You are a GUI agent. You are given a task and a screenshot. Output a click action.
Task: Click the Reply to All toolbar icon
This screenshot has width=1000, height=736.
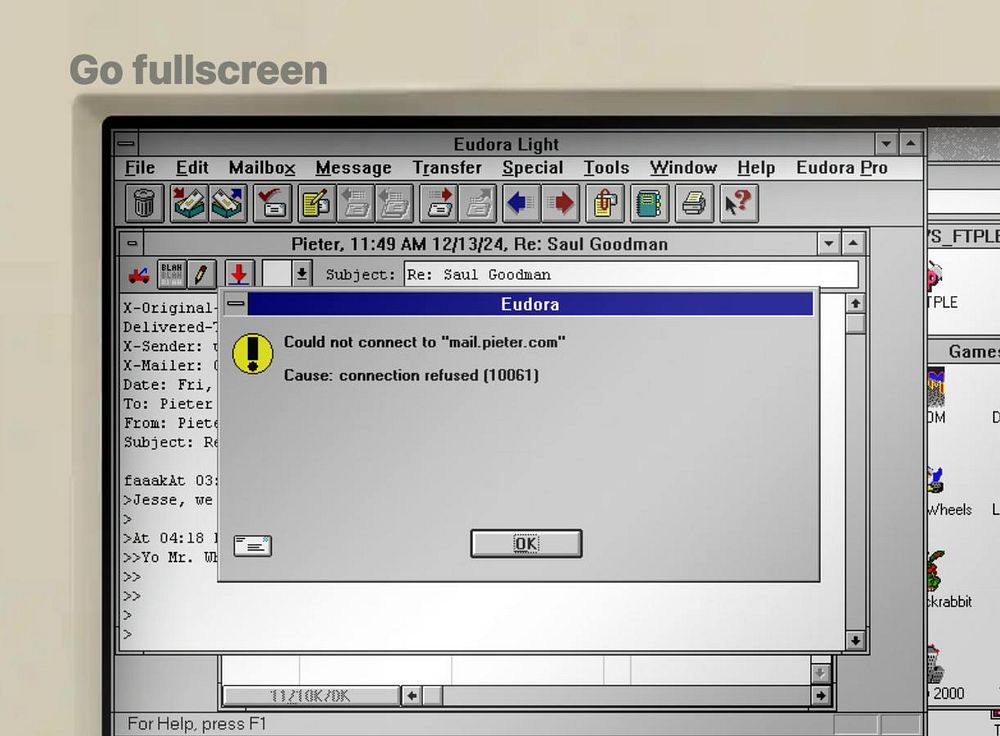[393, 203]
